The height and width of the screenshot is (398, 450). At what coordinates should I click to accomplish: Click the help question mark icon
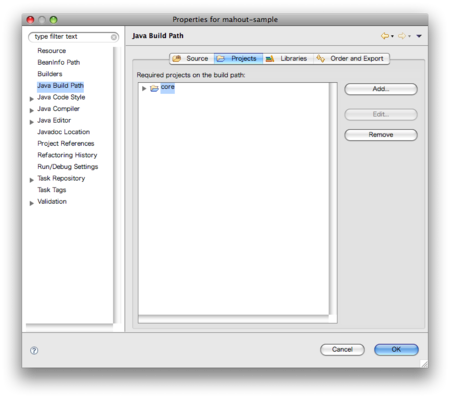(34, 350)
